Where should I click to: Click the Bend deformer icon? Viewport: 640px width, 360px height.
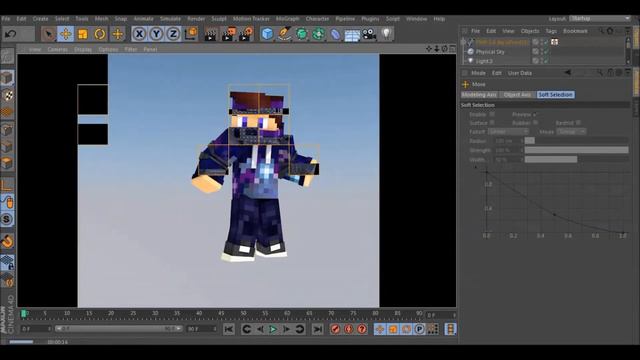pyautogui.click(x=335, y=34)
